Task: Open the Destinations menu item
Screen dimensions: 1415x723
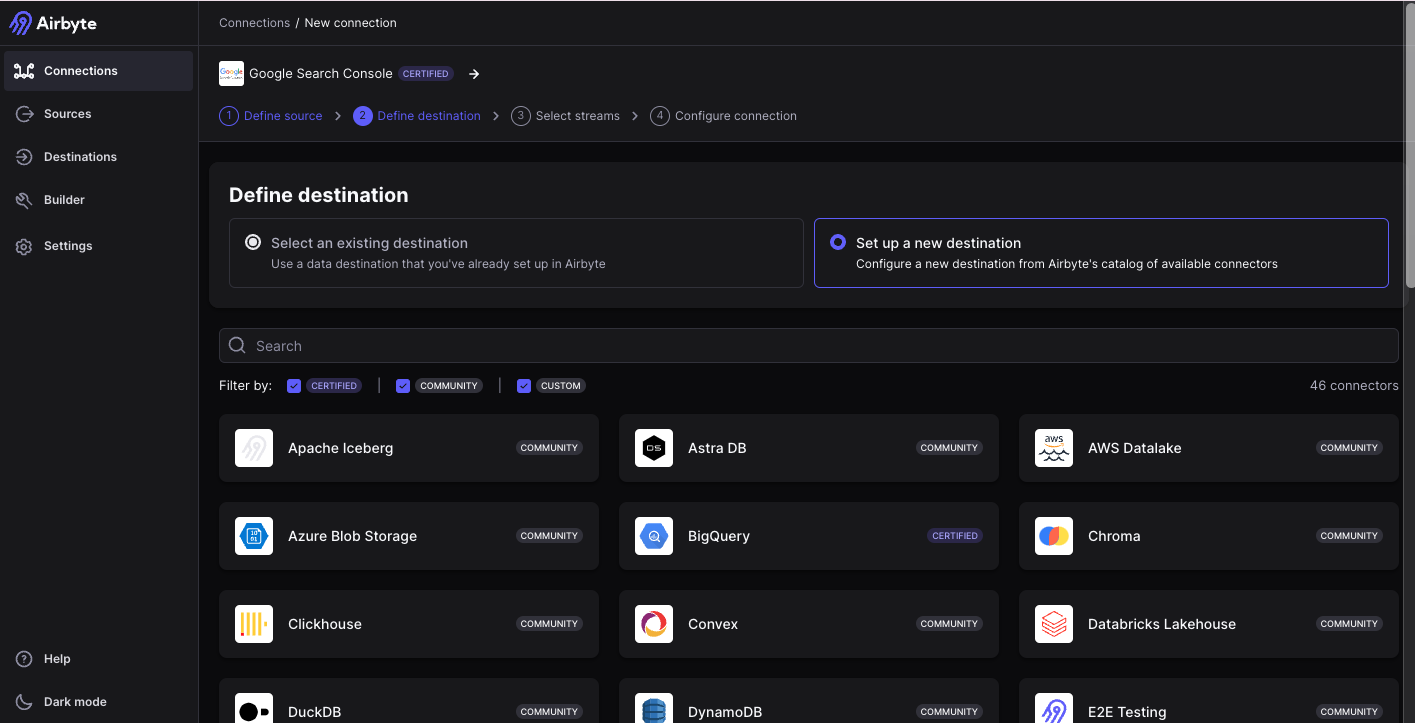Action: tap(98, 157)
